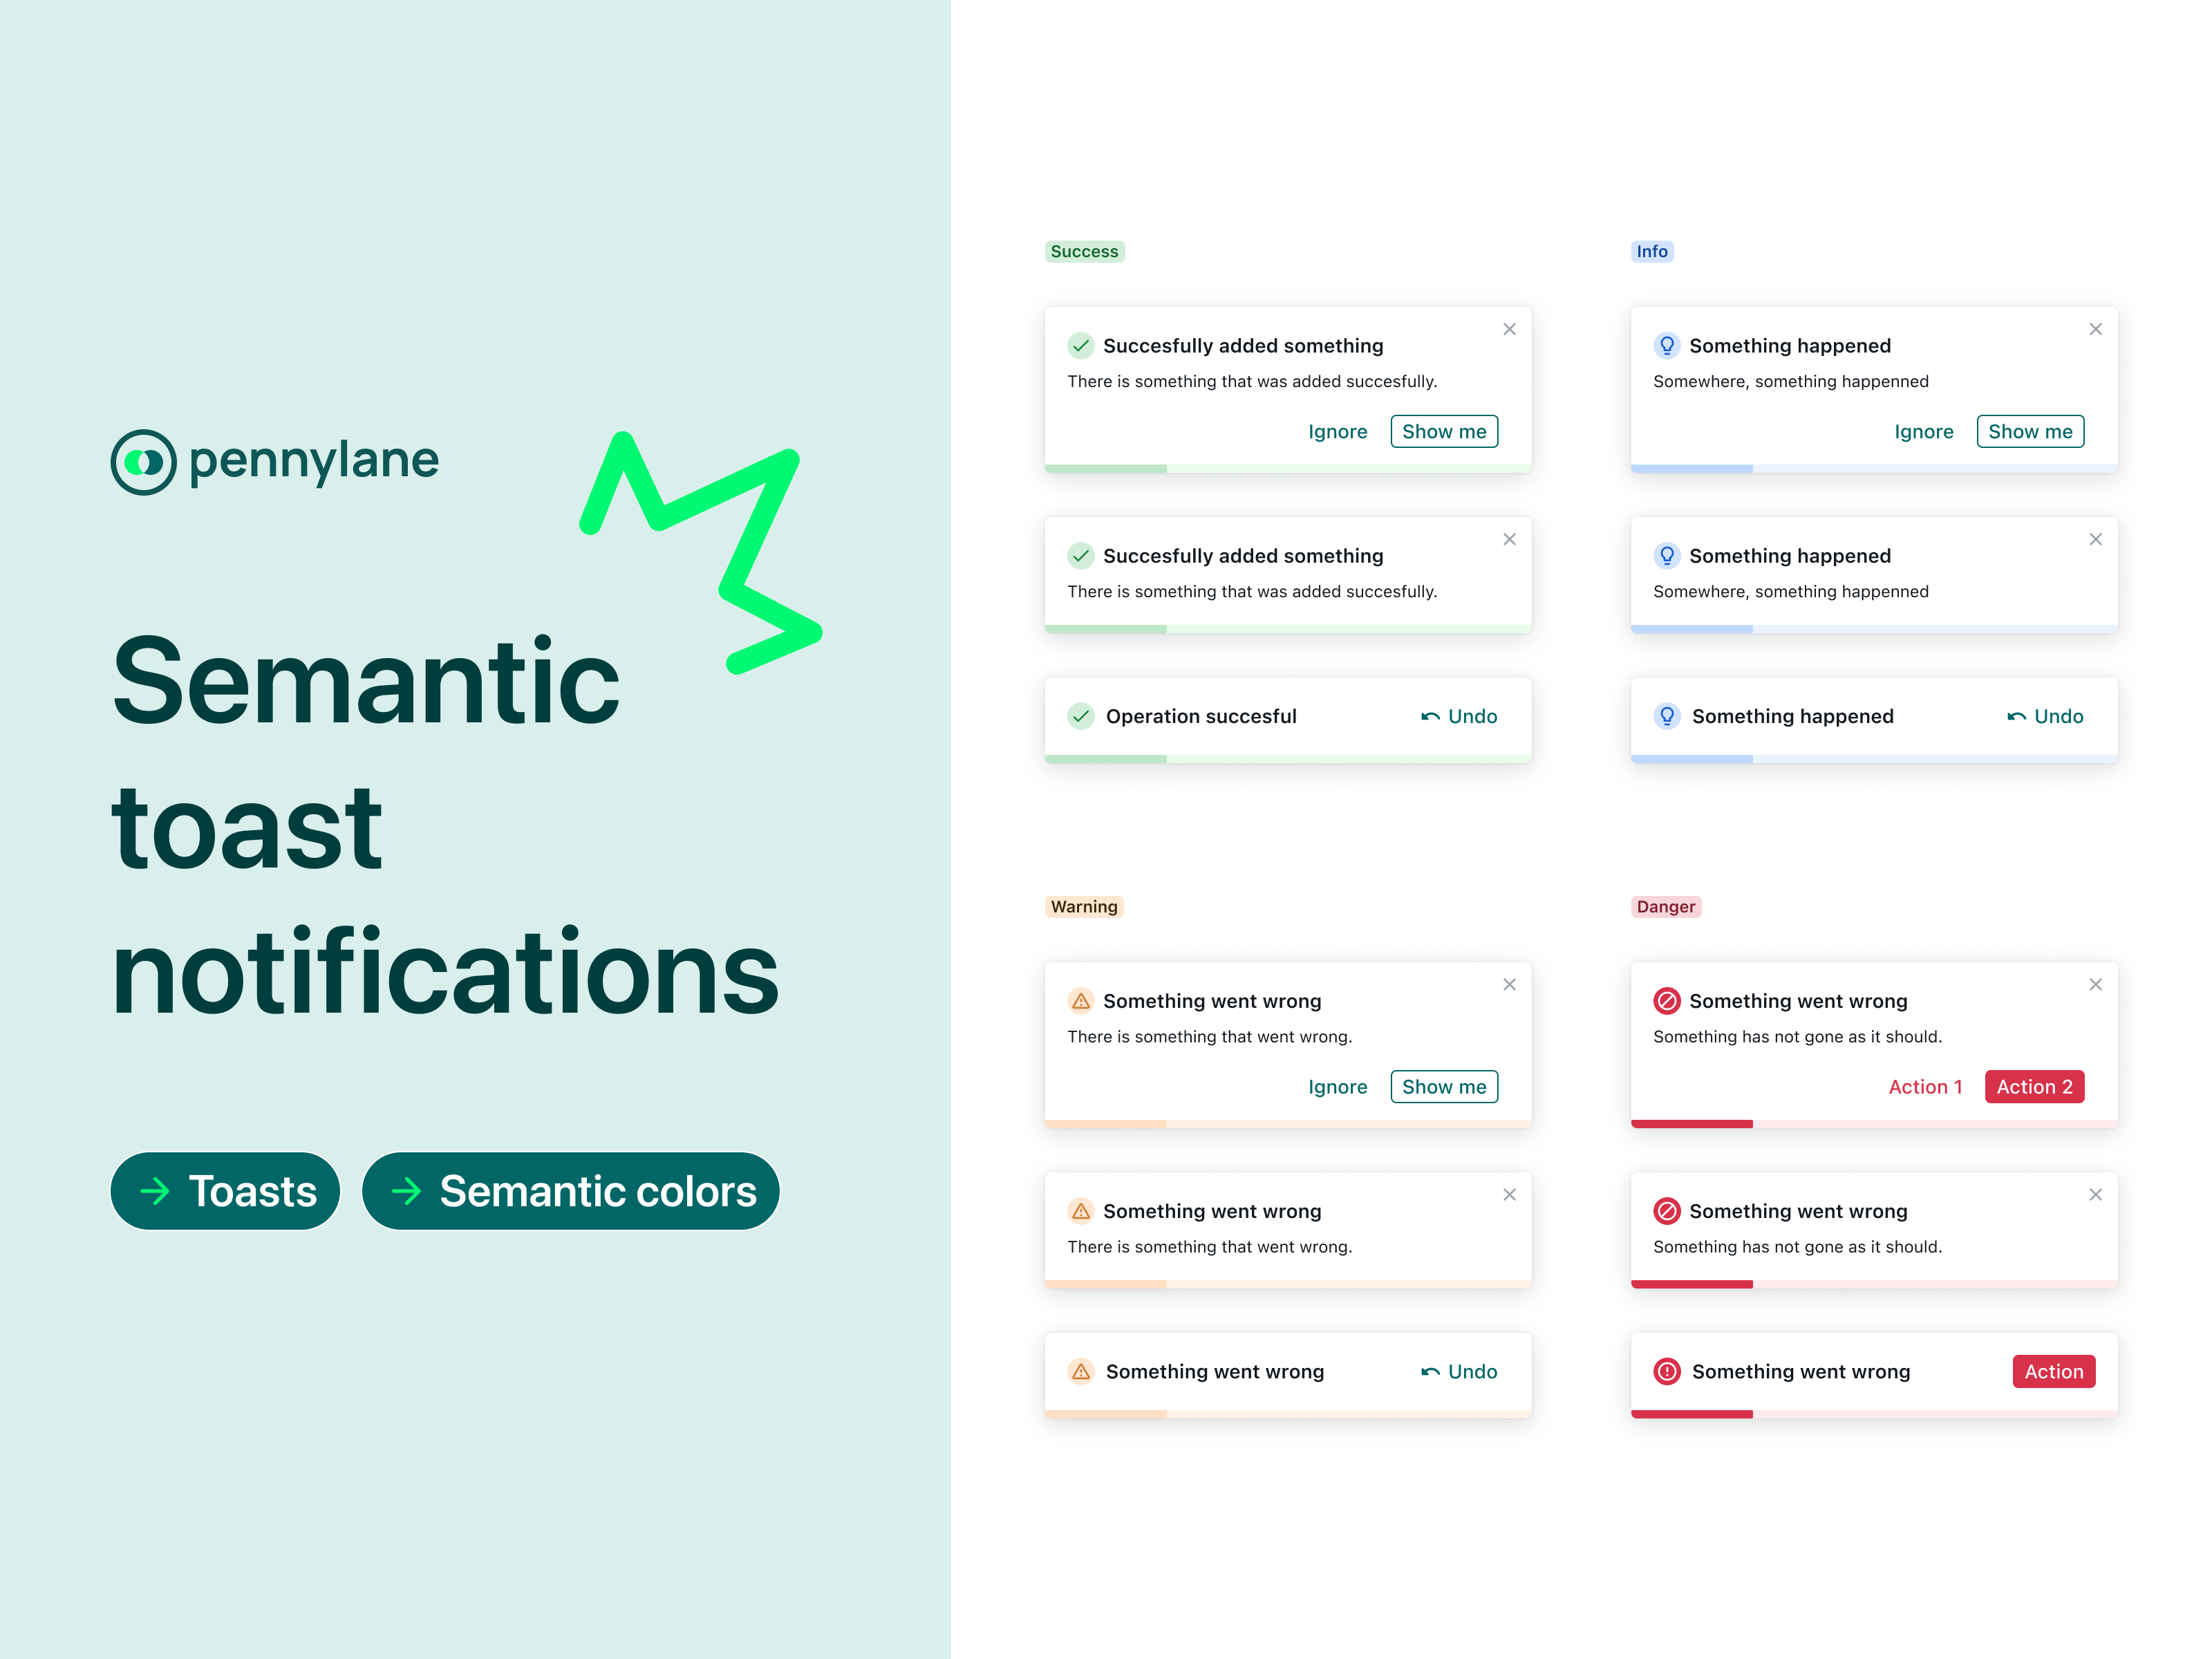Close the Info notification toast
2212x1659 pixels.
[x=2096, y=329]
